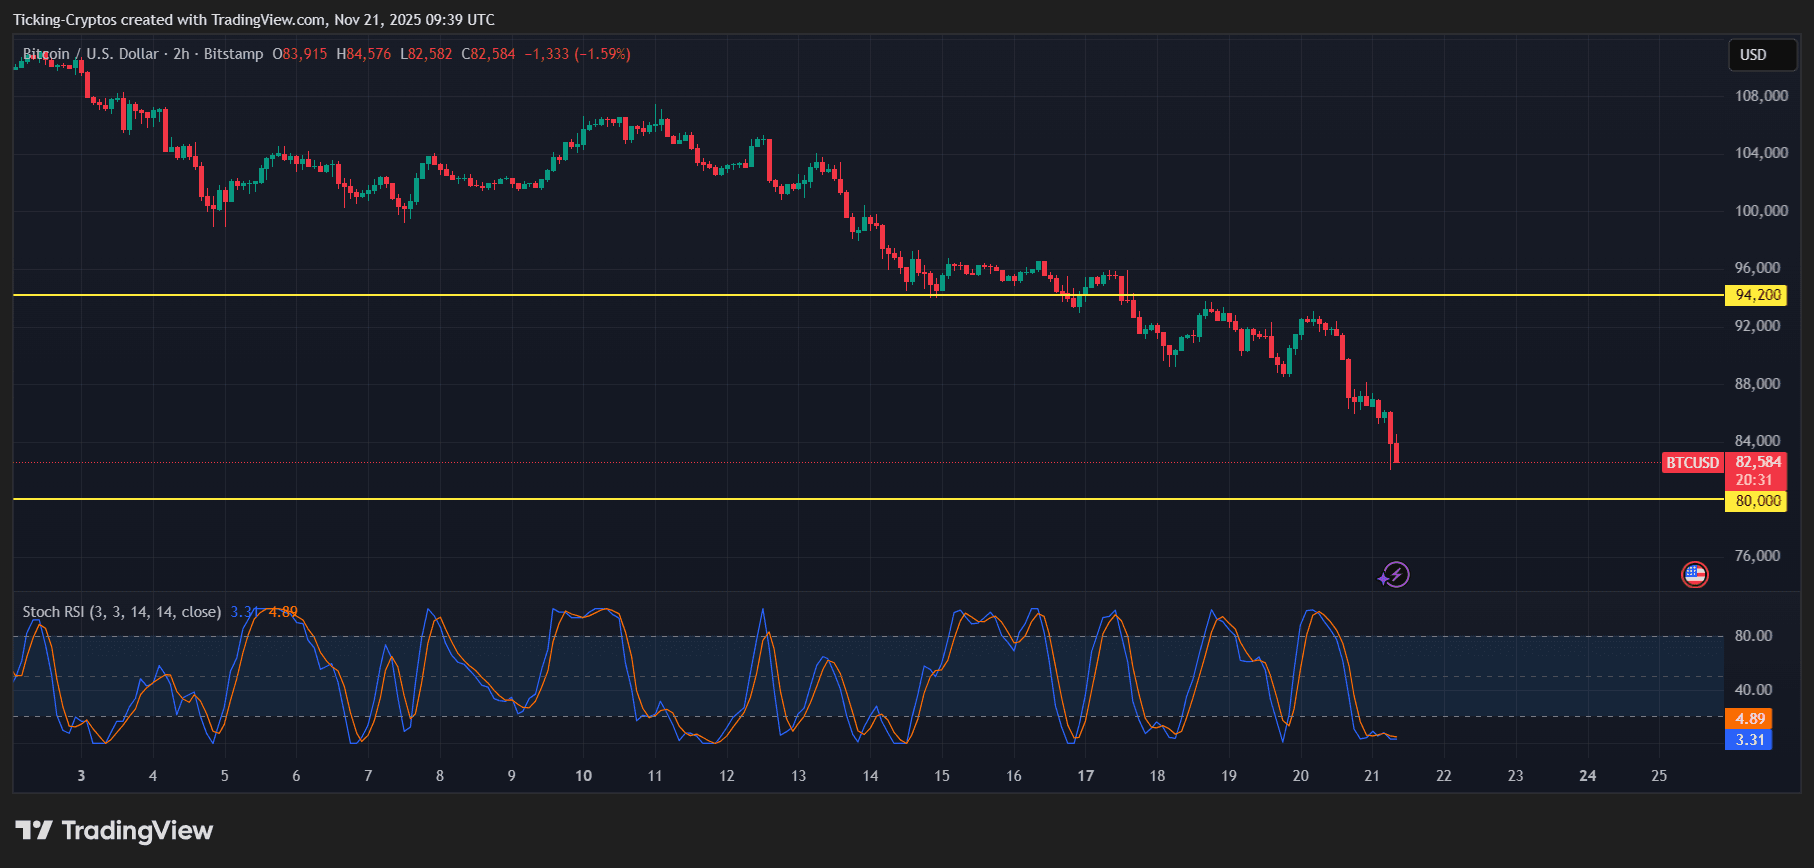Click the US flag economic event icon
The height and width of the screenshot is (868, 1814).
(x=1694, y=574)
